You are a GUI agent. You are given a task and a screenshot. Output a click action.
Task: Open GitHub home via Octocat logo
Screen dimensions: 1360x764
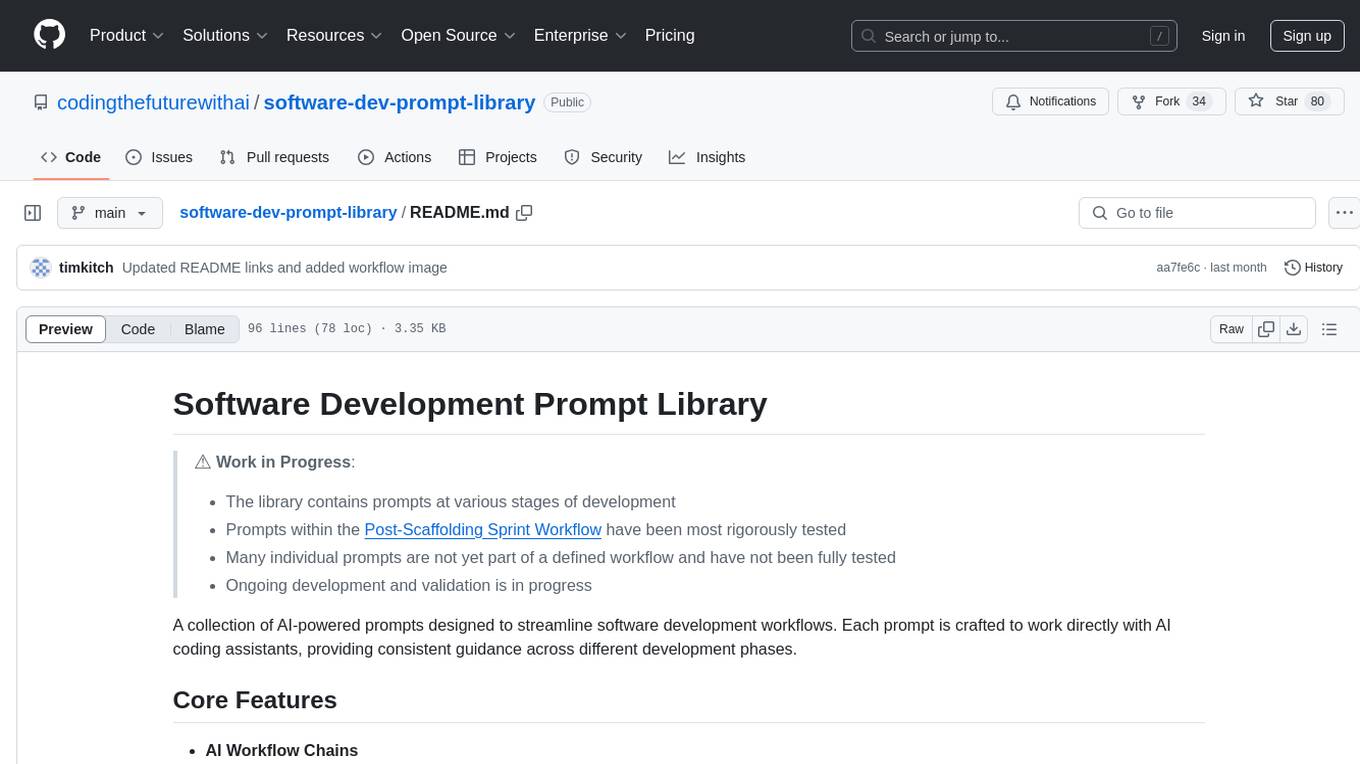(x=49, y=35)
